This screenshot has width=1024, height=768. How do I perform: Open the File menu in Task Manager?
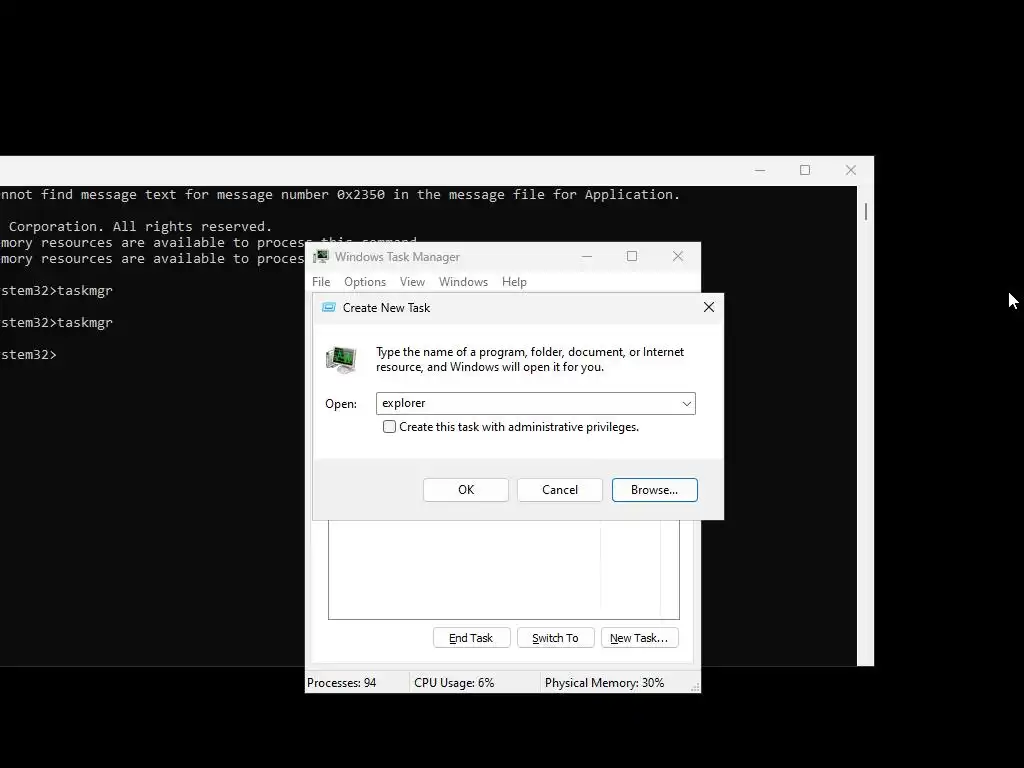(321, 281)
